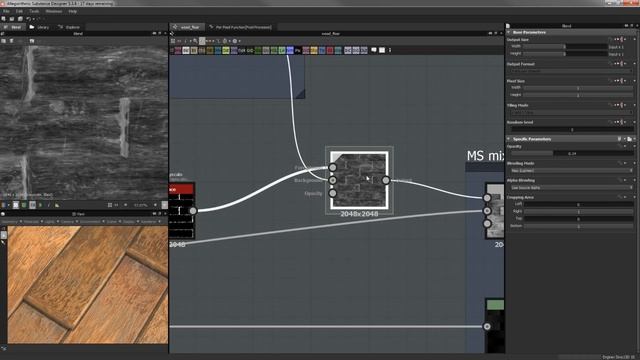Click the lime green node icon in node toolbar
The image size is (640, 360).
pyautogui.click(x=226, y=50)
